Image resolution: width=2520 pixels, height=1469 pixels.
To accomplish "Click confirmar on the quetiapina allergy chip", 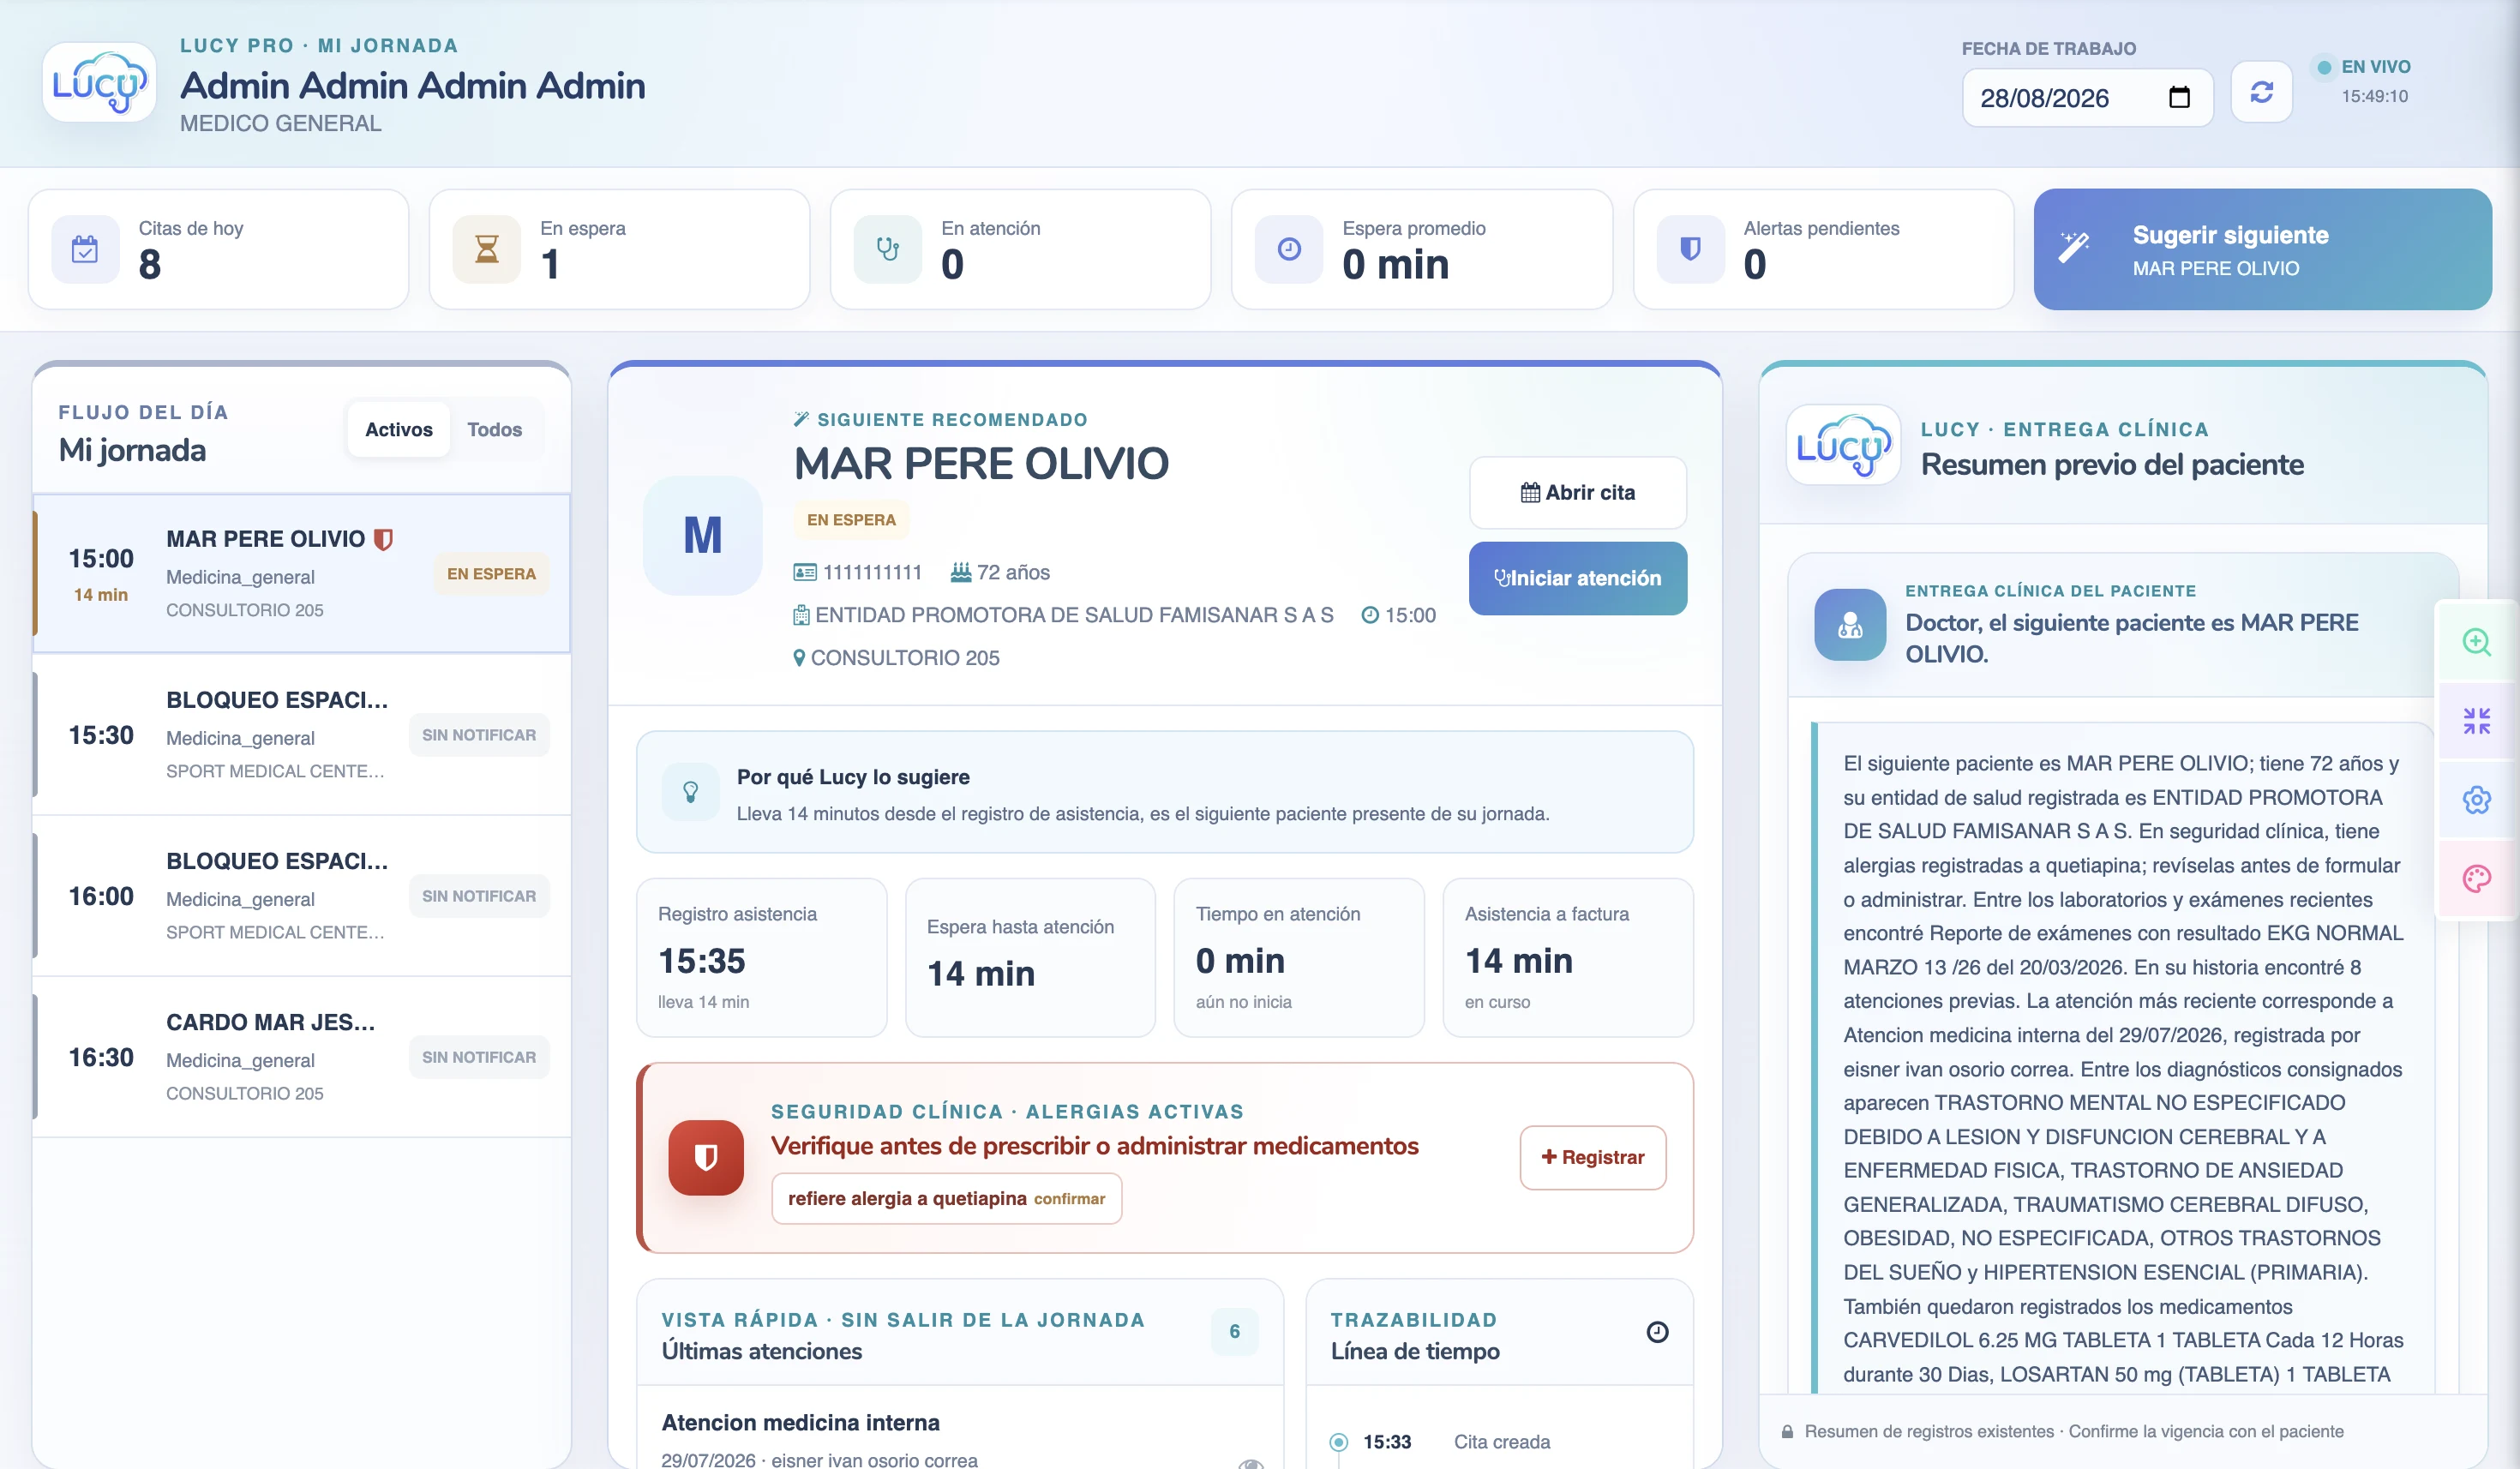I will pos(1069,1198).
